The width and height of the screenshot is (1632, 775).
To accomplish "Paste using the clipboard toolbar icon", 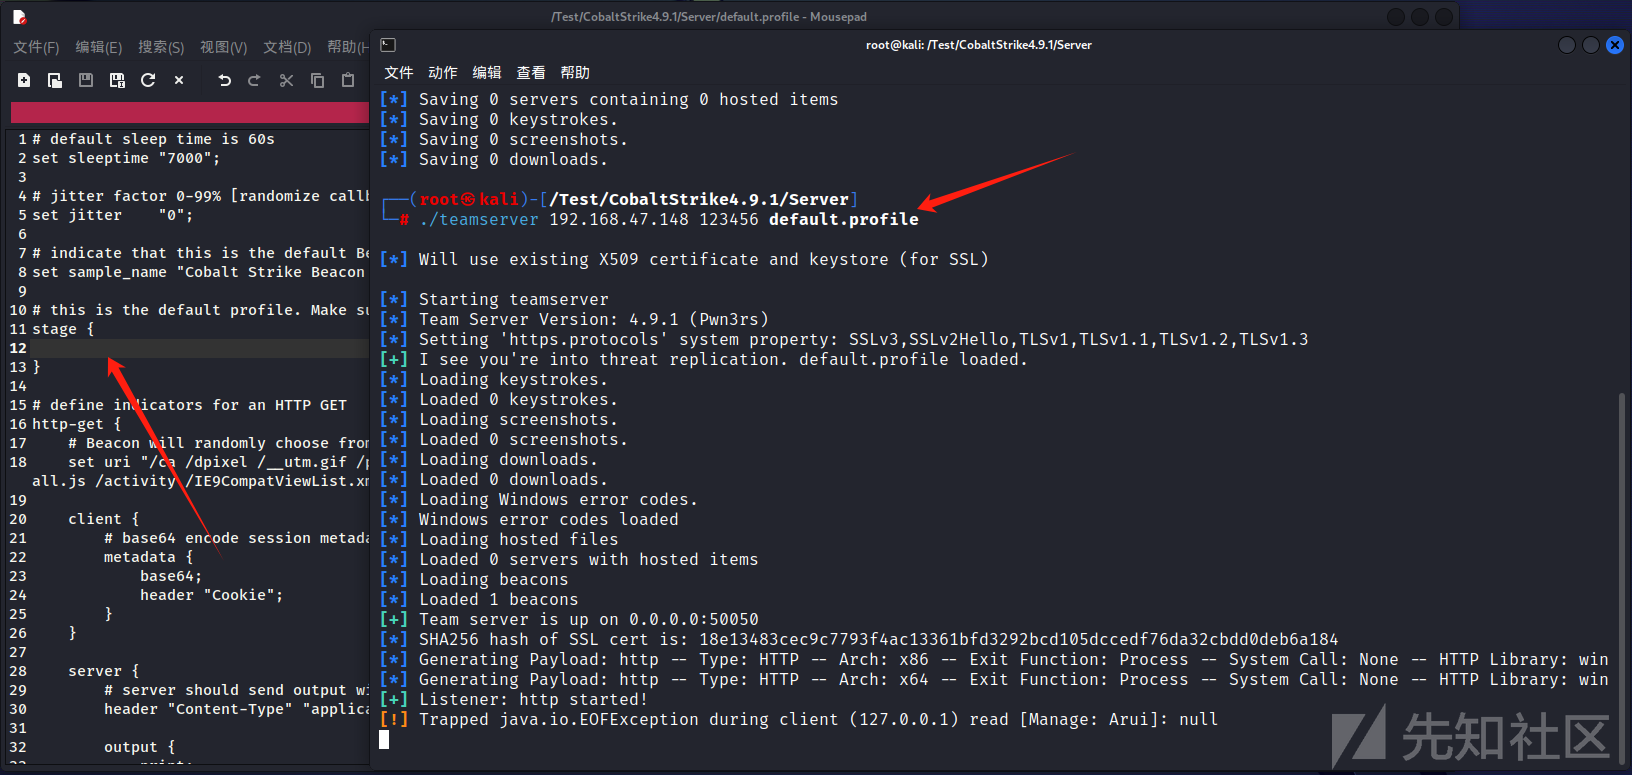I will (x=348, y=80).
